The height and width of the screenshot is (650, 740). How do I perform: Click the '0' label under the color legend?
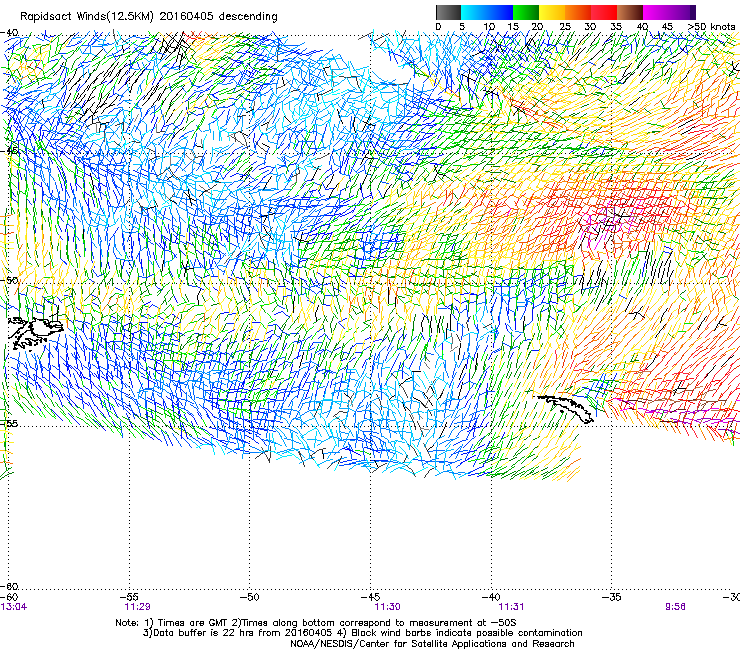tap(438, 26)
